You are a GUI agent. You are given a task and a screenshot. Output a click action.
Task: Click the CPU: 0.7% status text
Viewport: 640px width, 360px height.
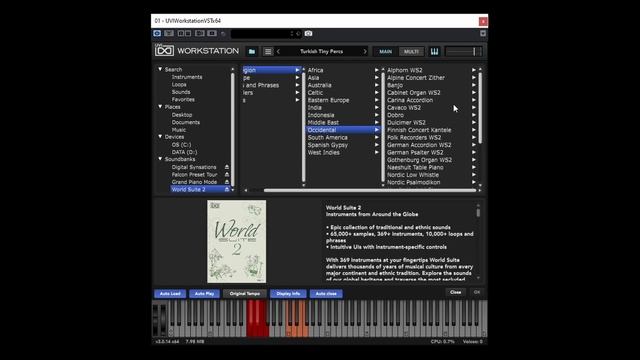(442, 341)
